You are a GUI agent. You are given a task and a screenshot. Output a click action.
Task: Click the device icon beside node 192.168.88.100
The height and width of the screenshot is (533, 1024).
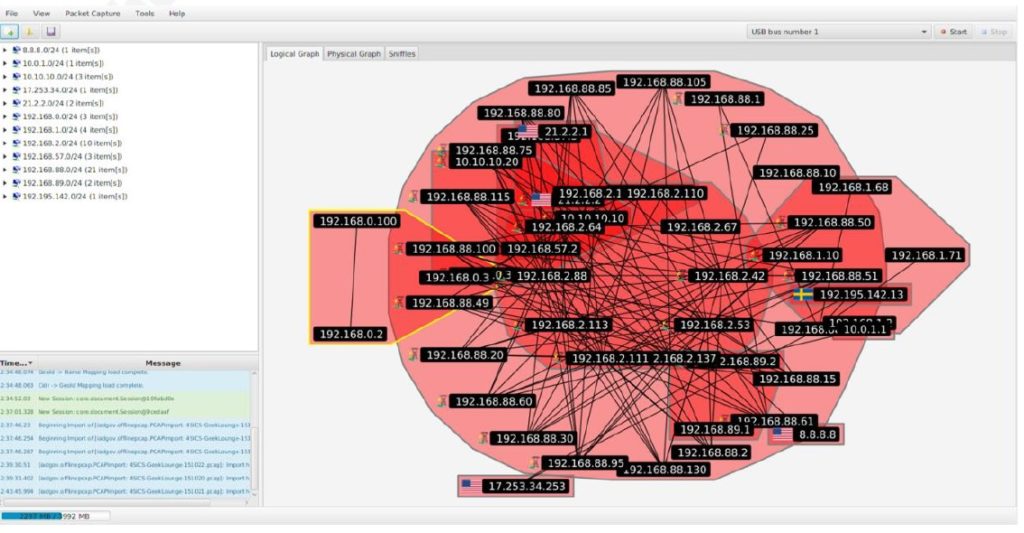tap(399, 249)
